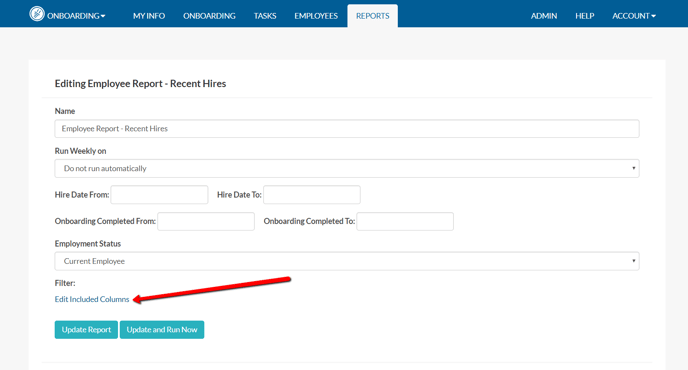The width and height of the screenshot is (688, 370).
Task: Click the Hire Date To field
Action: (312, 194)
